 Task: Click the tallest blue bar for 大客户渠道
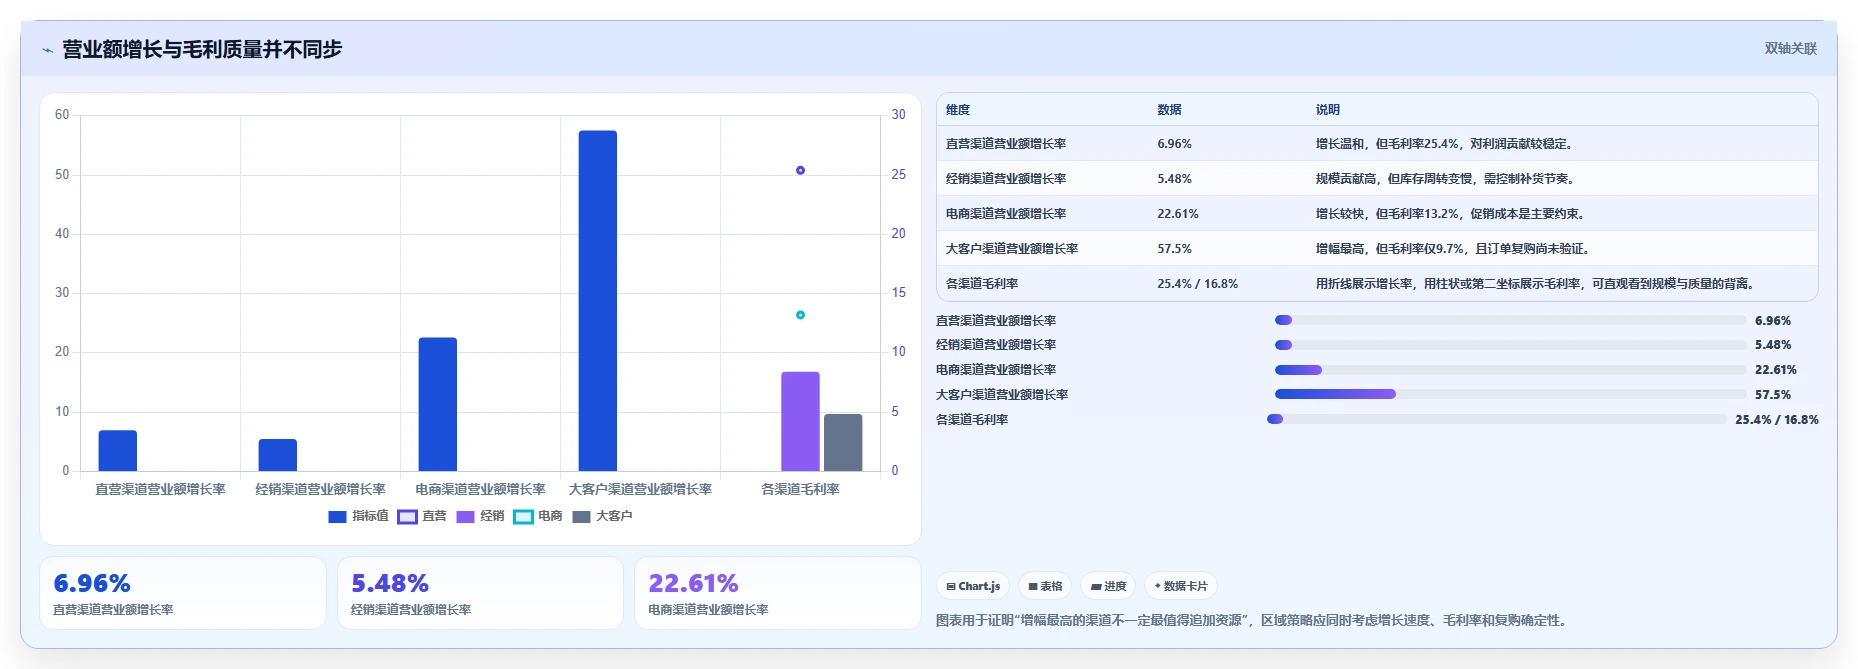[x=598, y=301]
